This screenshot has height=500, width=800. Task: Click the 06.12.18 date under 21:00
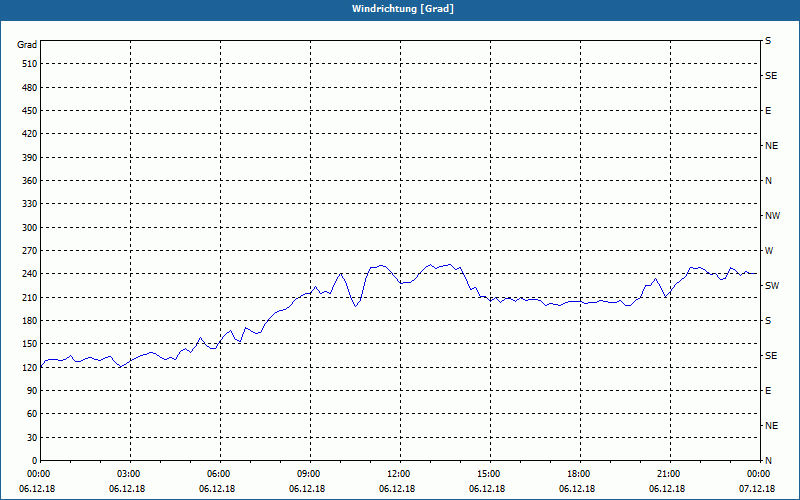[x=667, y=489]
